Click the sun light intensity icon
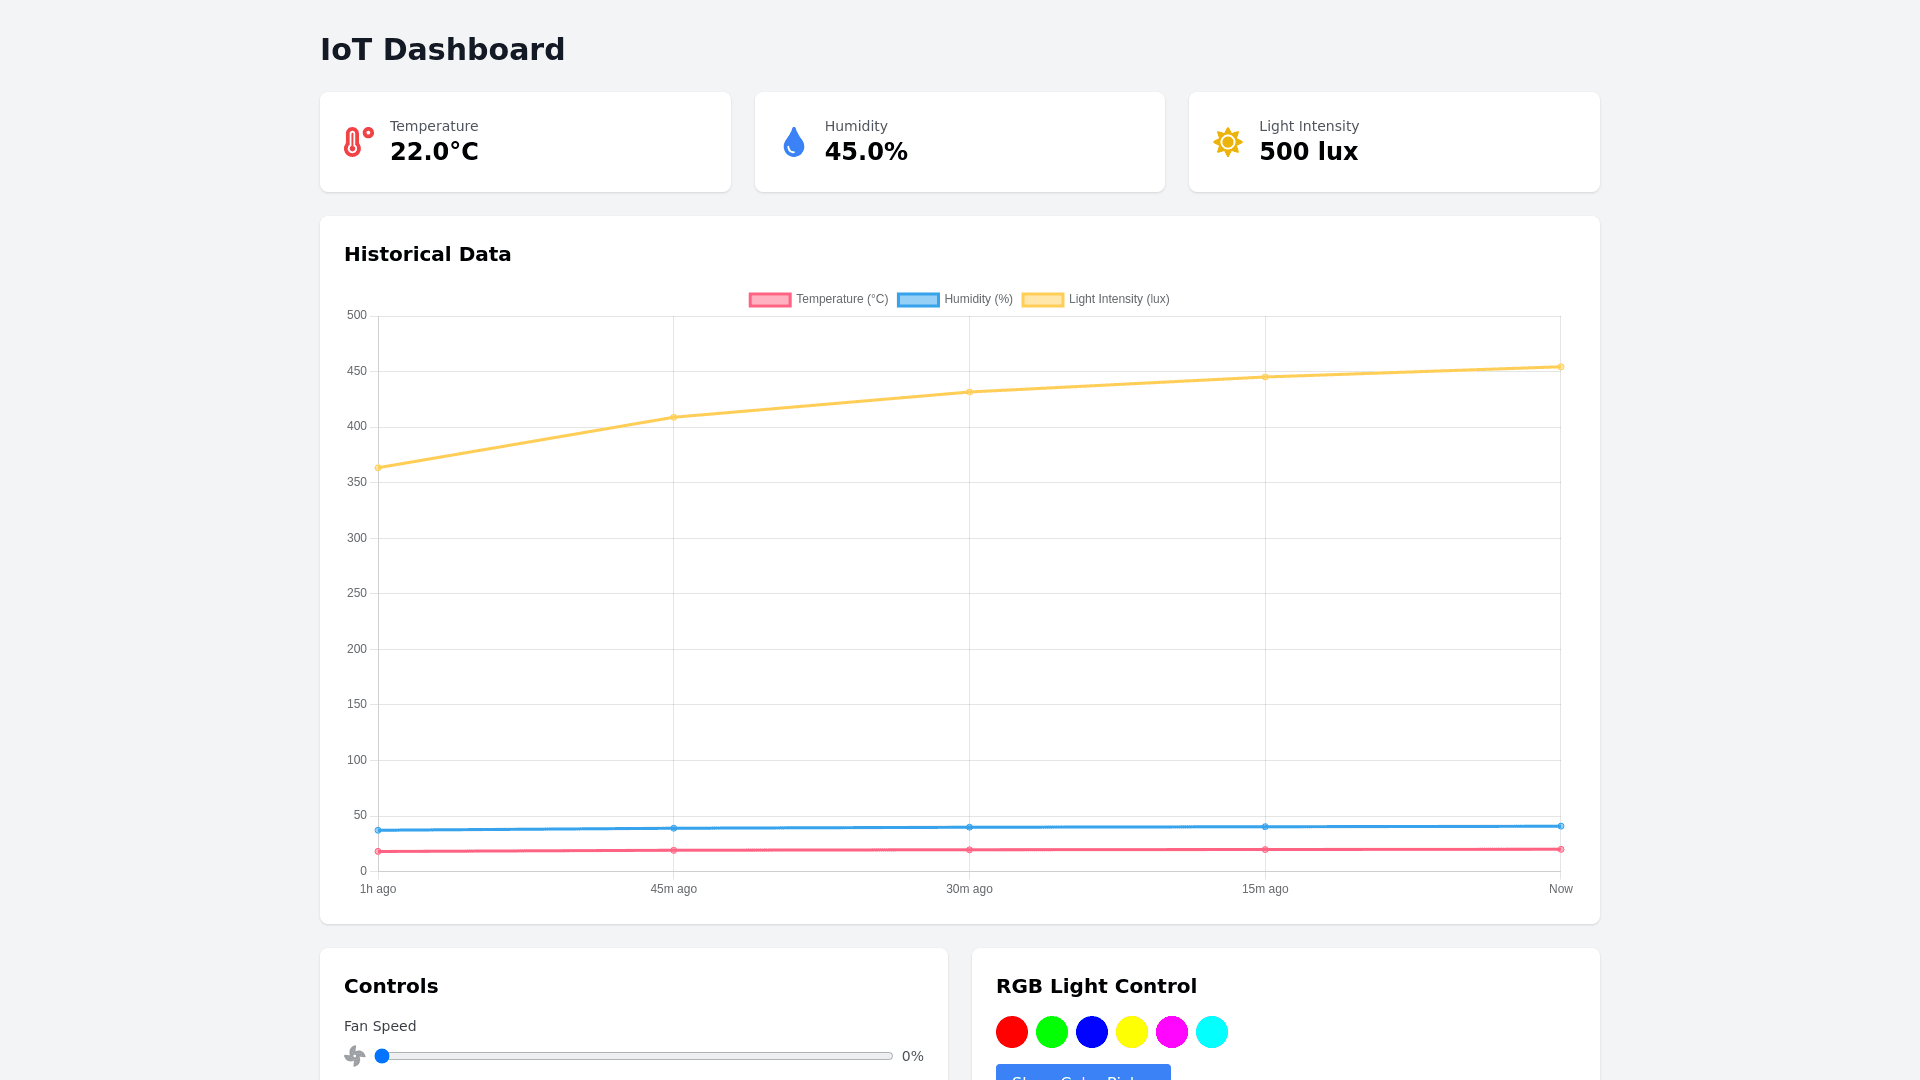This screenshot has height=1080, width=1920. tap(1227, 142)
